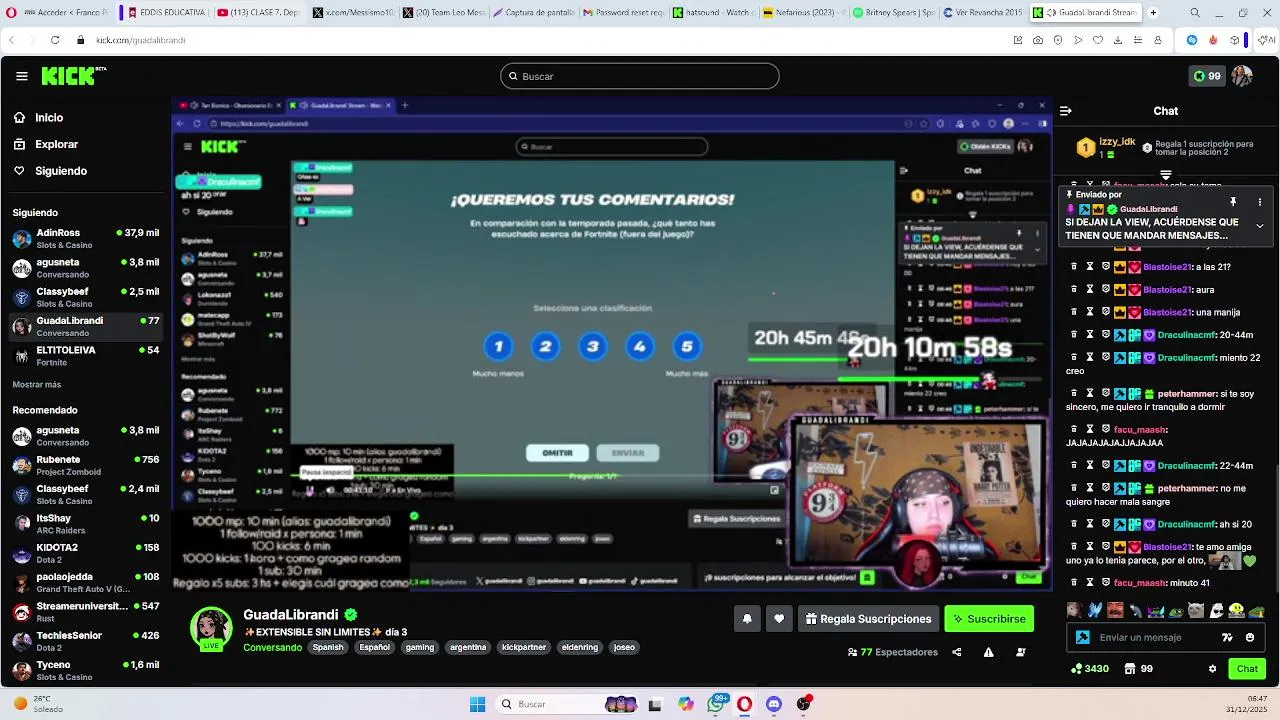Switch to the Password reset browser tab
Image resolution: width=1280 pixels, height=720 pixels.
622,13
